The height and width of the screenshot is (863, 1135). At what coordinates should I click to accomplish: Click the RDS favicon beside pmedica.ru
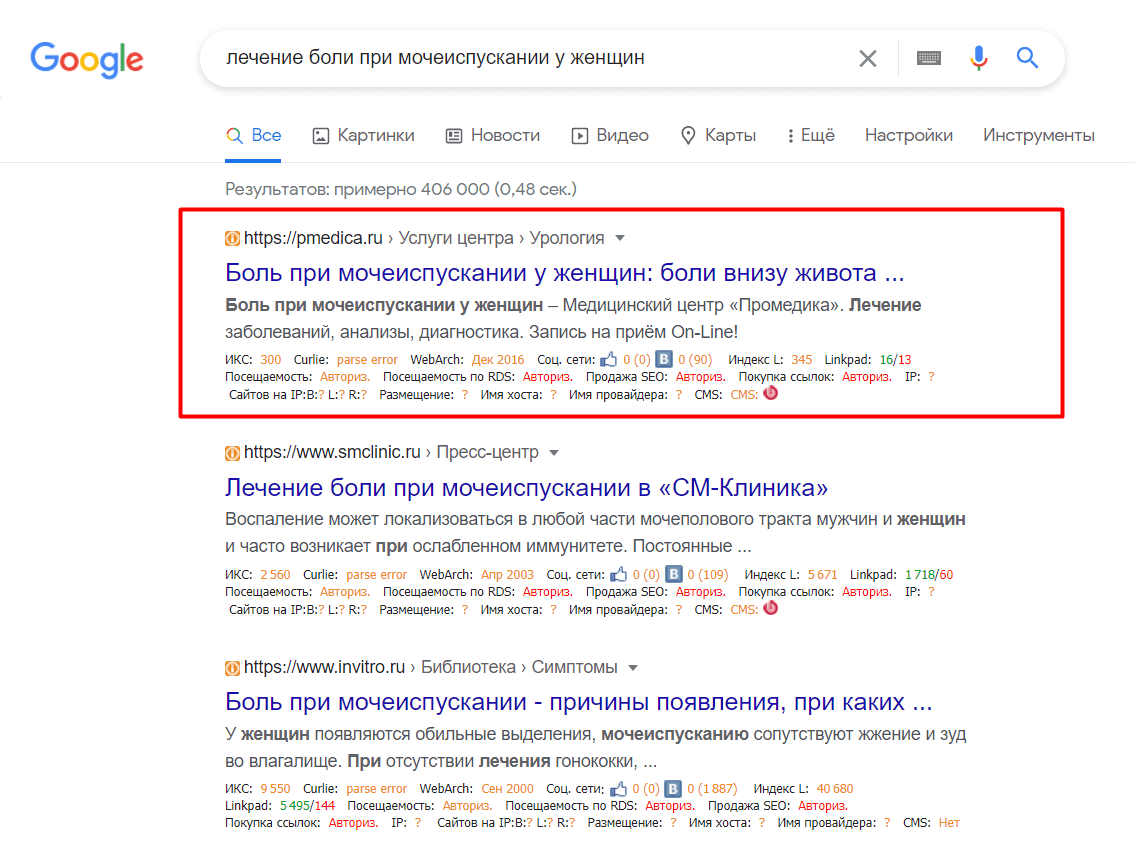pyautogui.click(x=232, y=238)
